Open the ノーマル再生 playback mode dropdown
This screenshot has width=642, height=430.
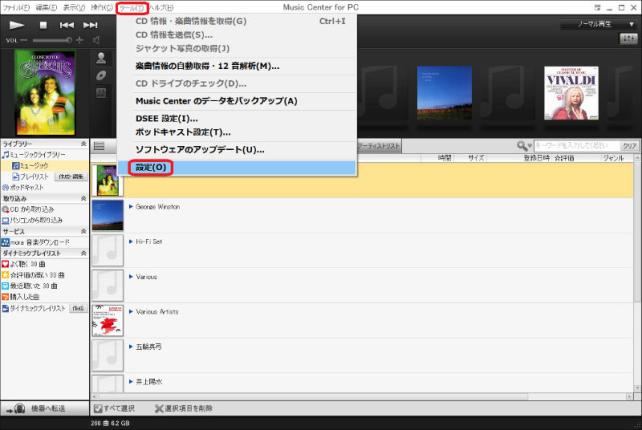click(599, 24)
